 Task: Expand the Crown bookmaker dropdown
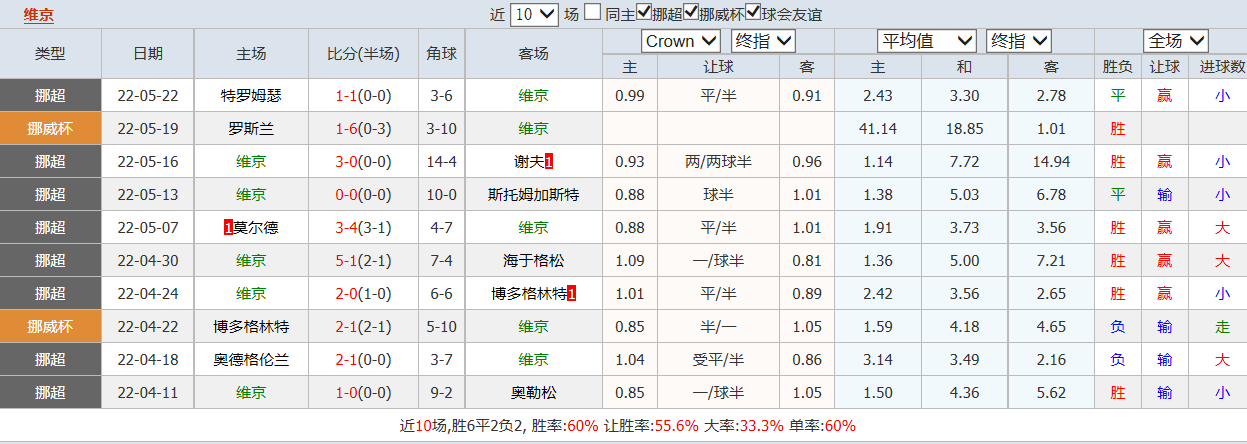click(x=681, y=41)
